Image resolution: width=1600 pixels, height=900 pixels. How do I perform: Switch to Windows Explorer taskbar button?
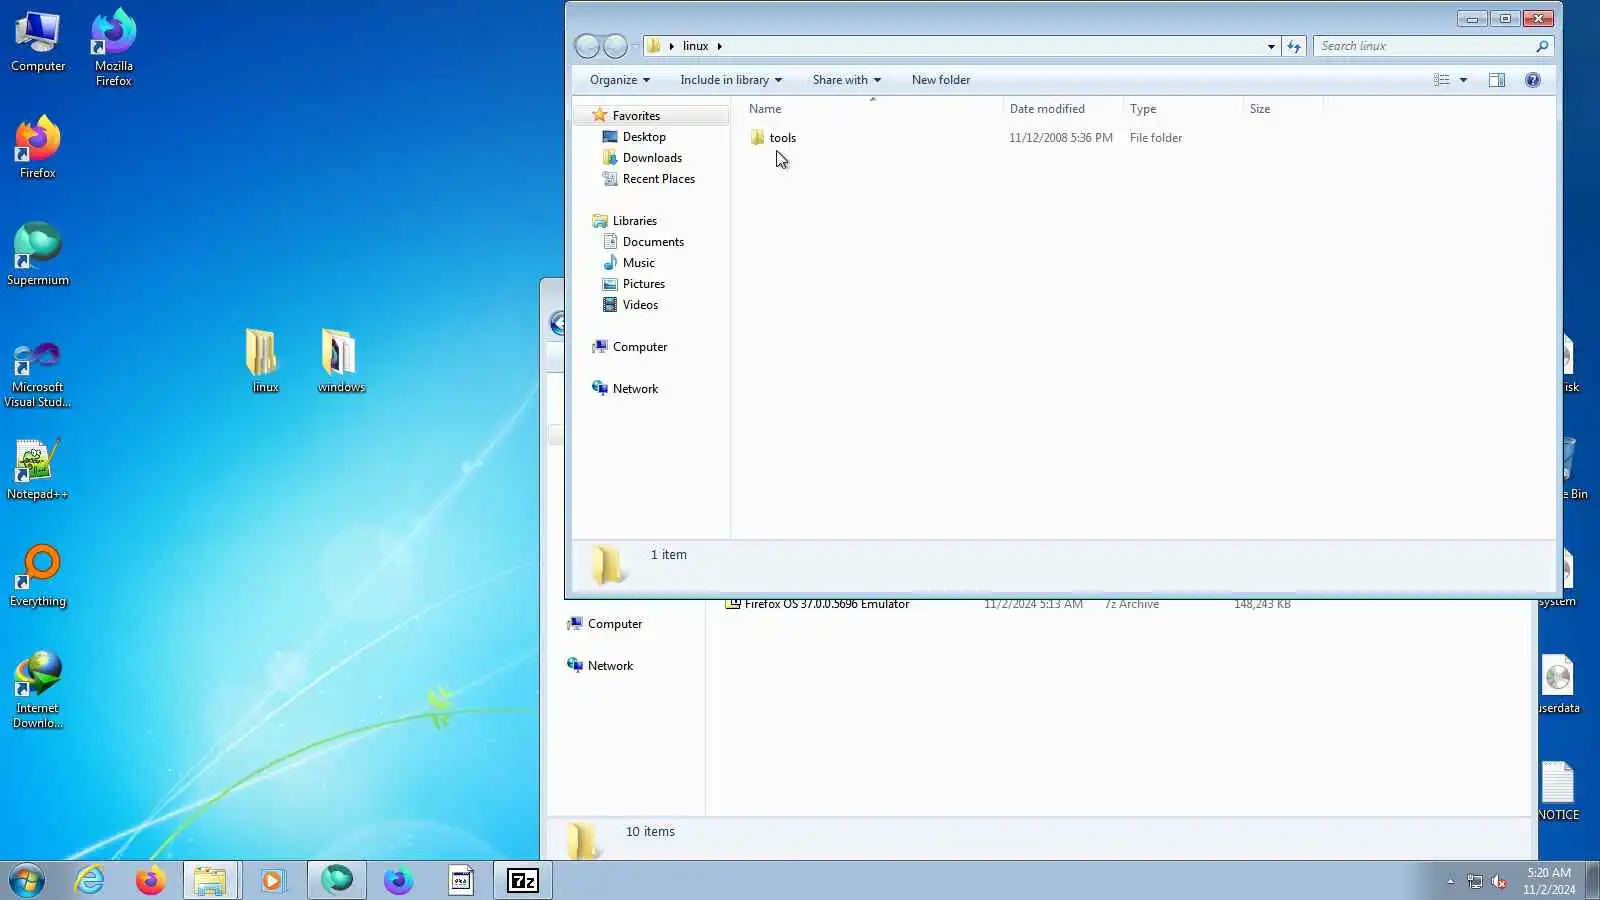click(x=210, y=881)
